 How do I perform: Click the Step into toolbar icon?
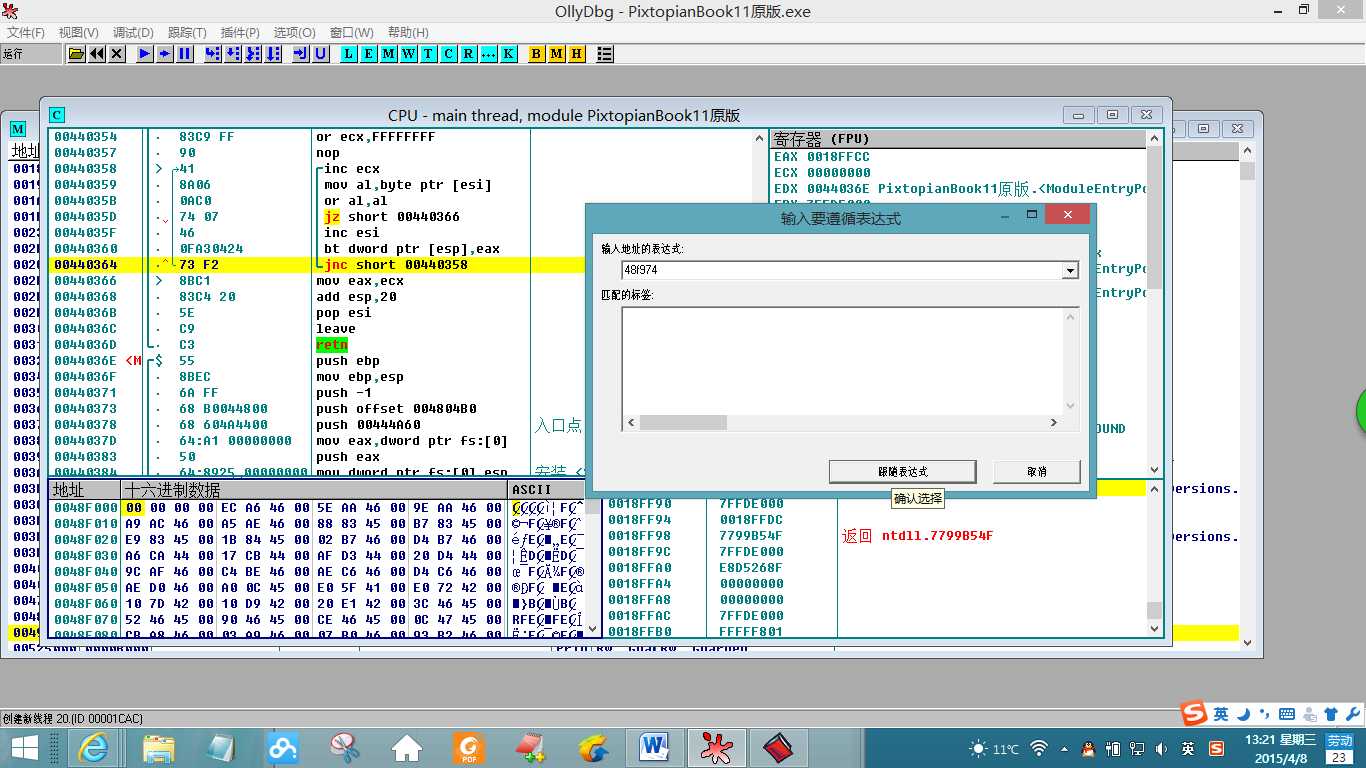pyautogui.click(x=213, y=54)
